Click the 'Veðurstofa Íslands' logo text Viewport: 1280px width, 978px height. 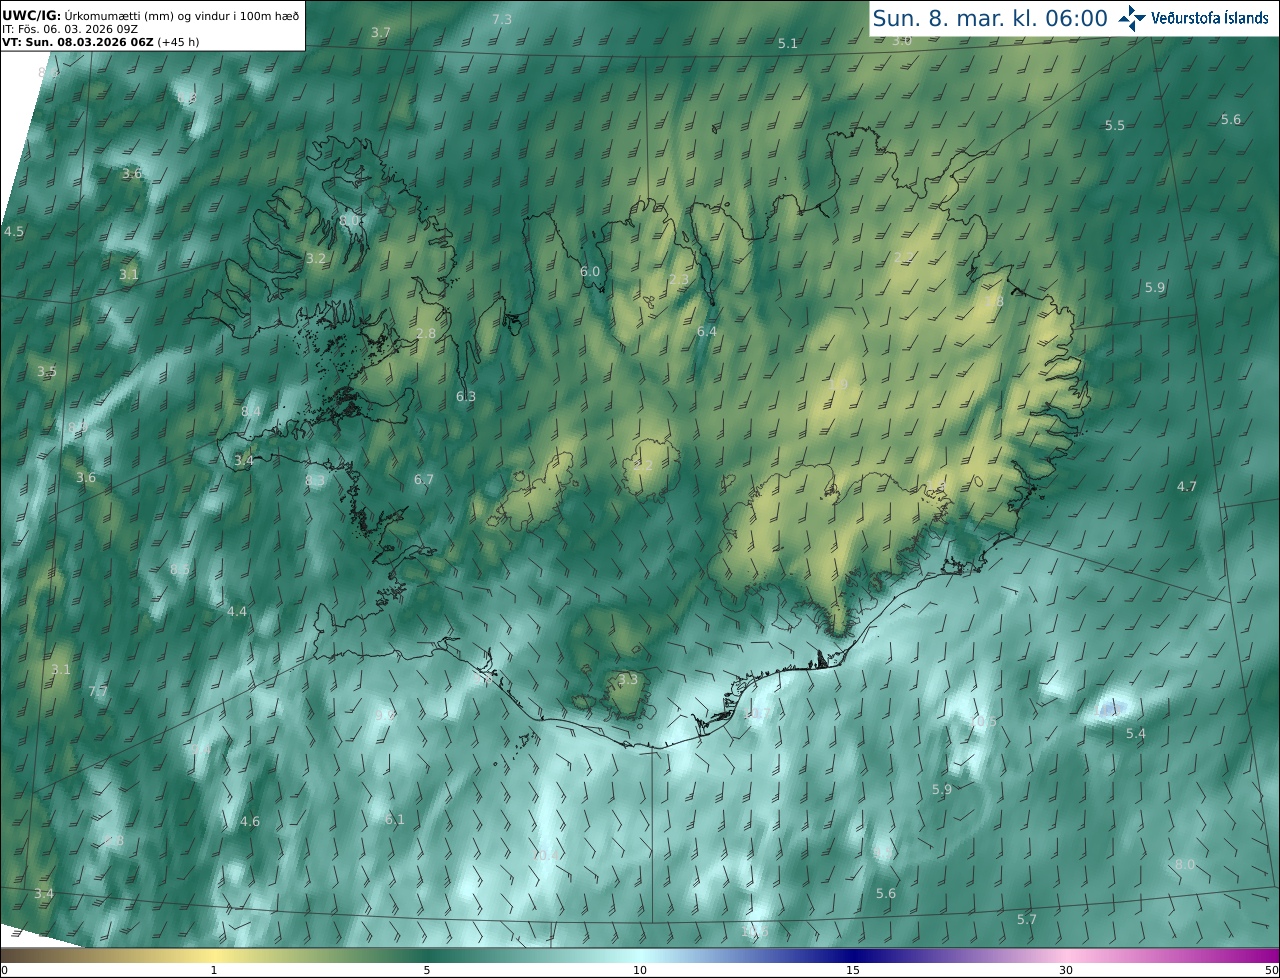point(1210,18)
